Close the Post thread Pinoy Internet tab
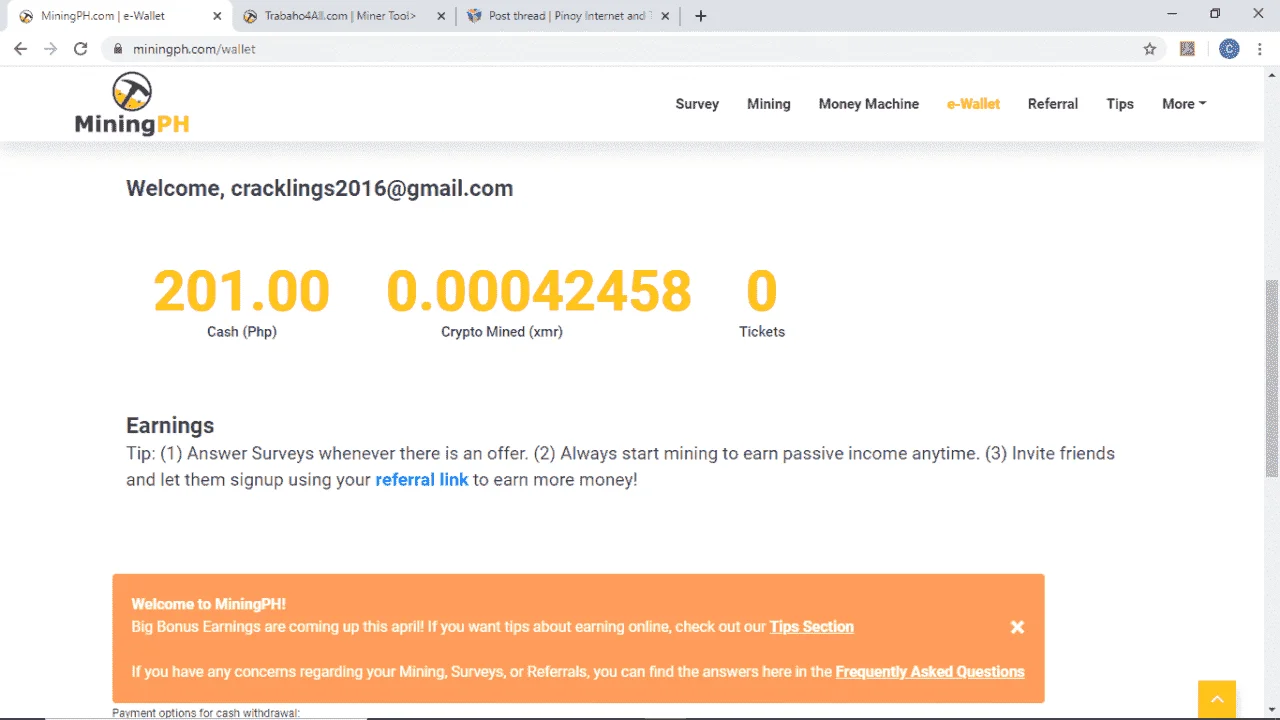This screenshot has width=1280, height=720. pyautogui.click(x=666, y=16)
